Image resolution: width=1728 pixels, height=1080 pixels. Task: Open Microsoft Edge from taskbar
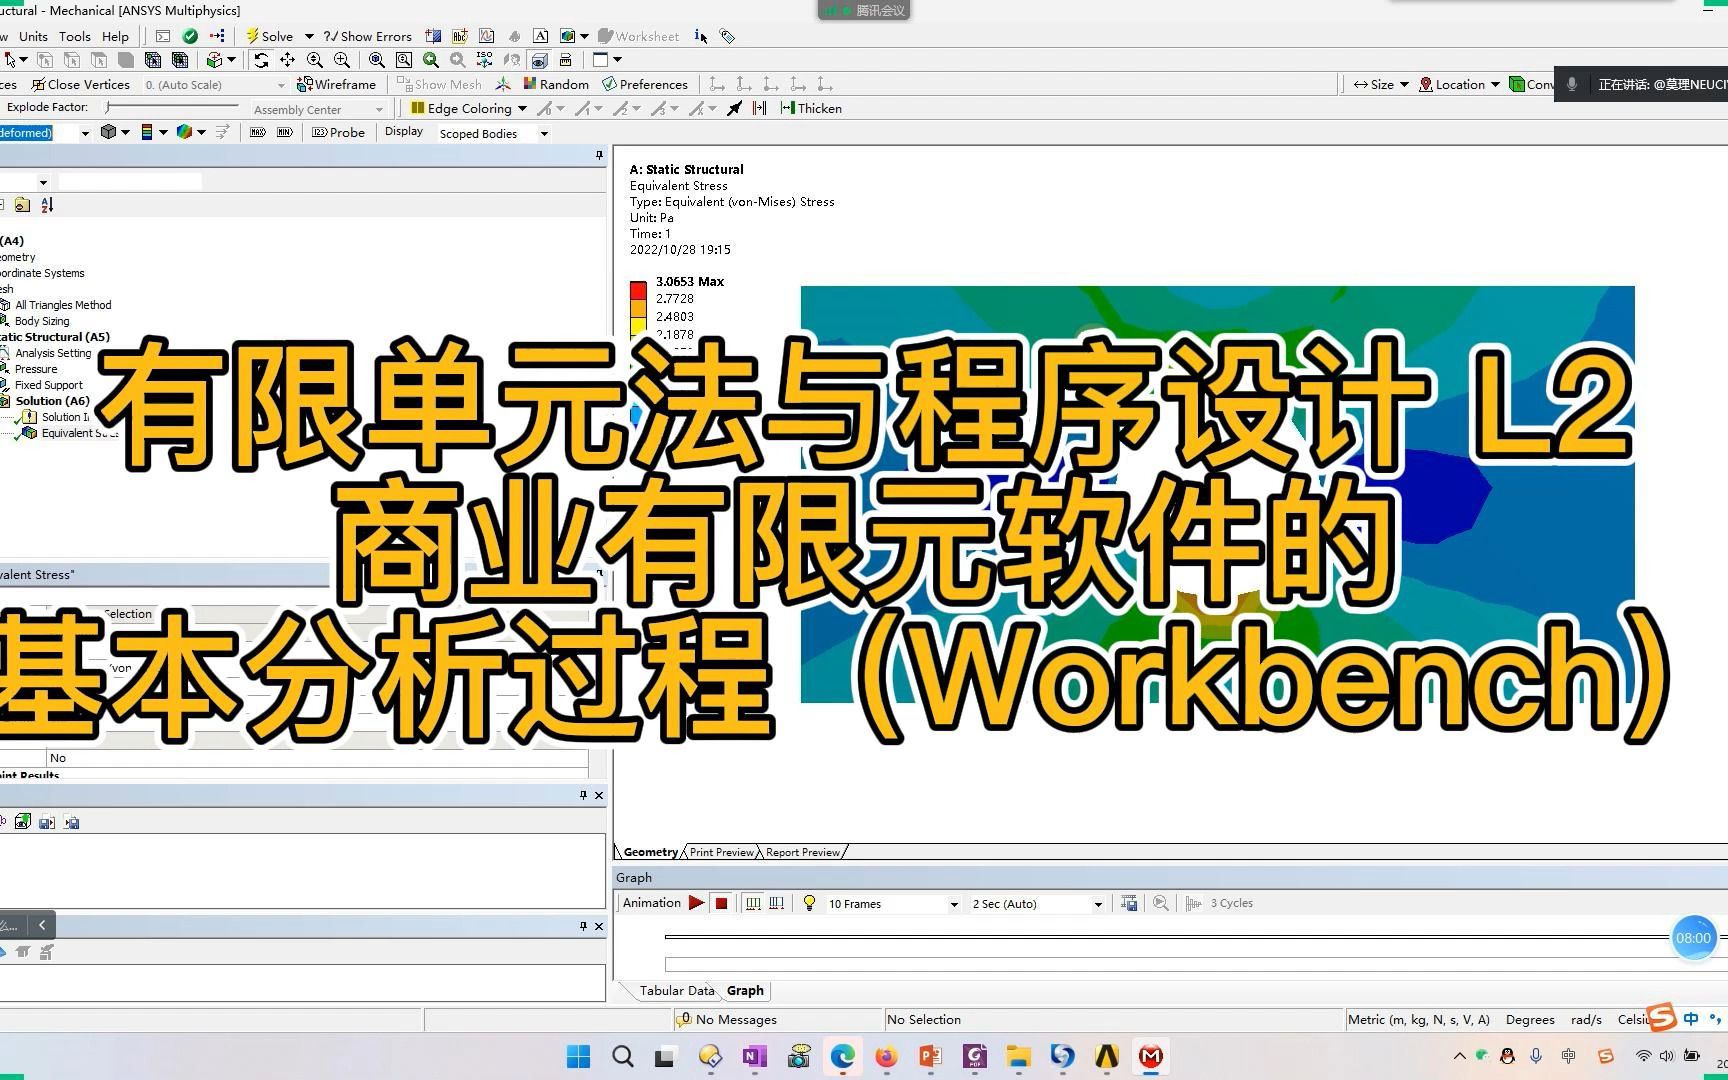pos(842,1056)
